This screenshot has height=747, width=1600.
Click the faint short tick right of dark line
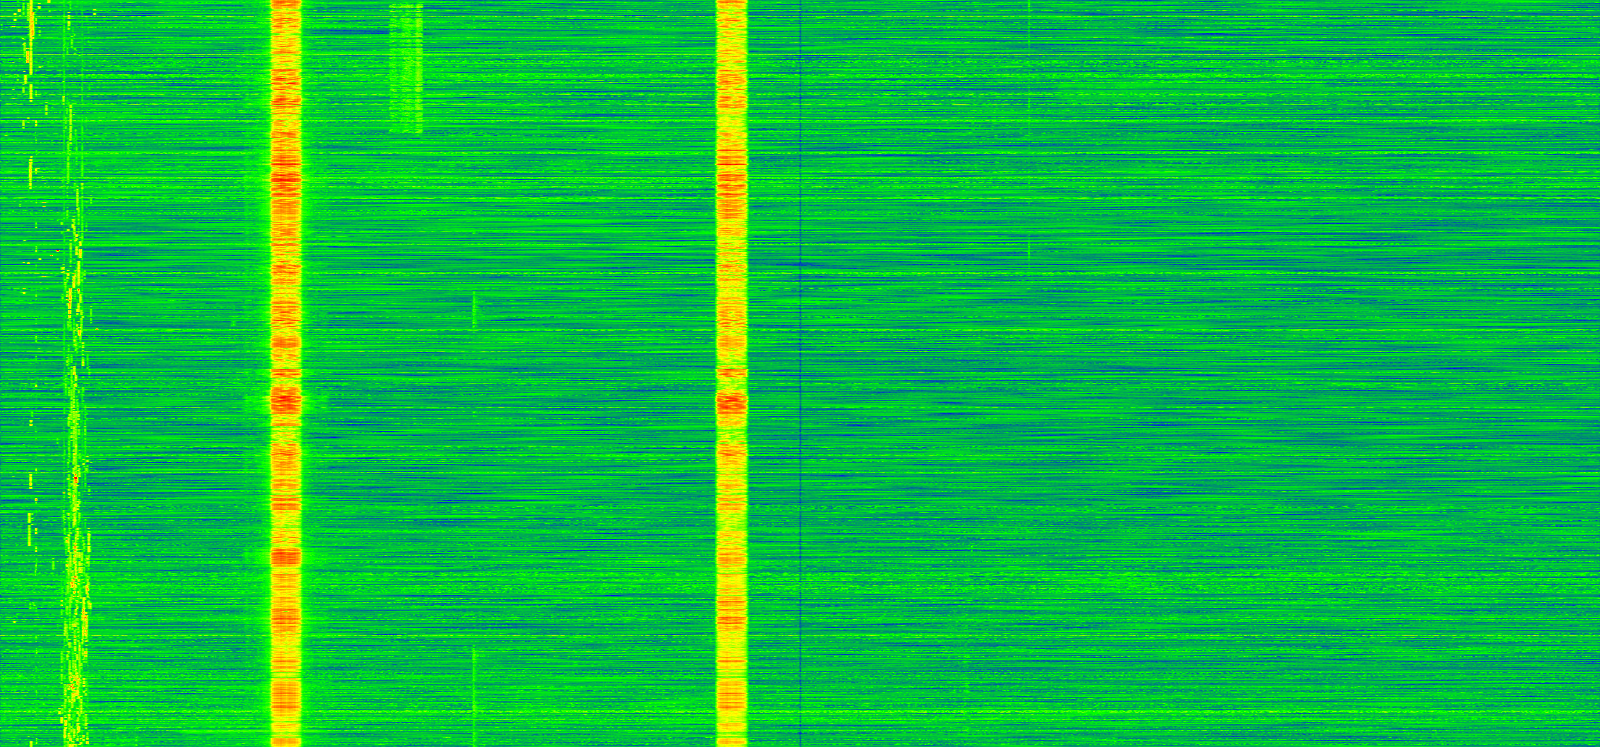(x=1029, y=249)
